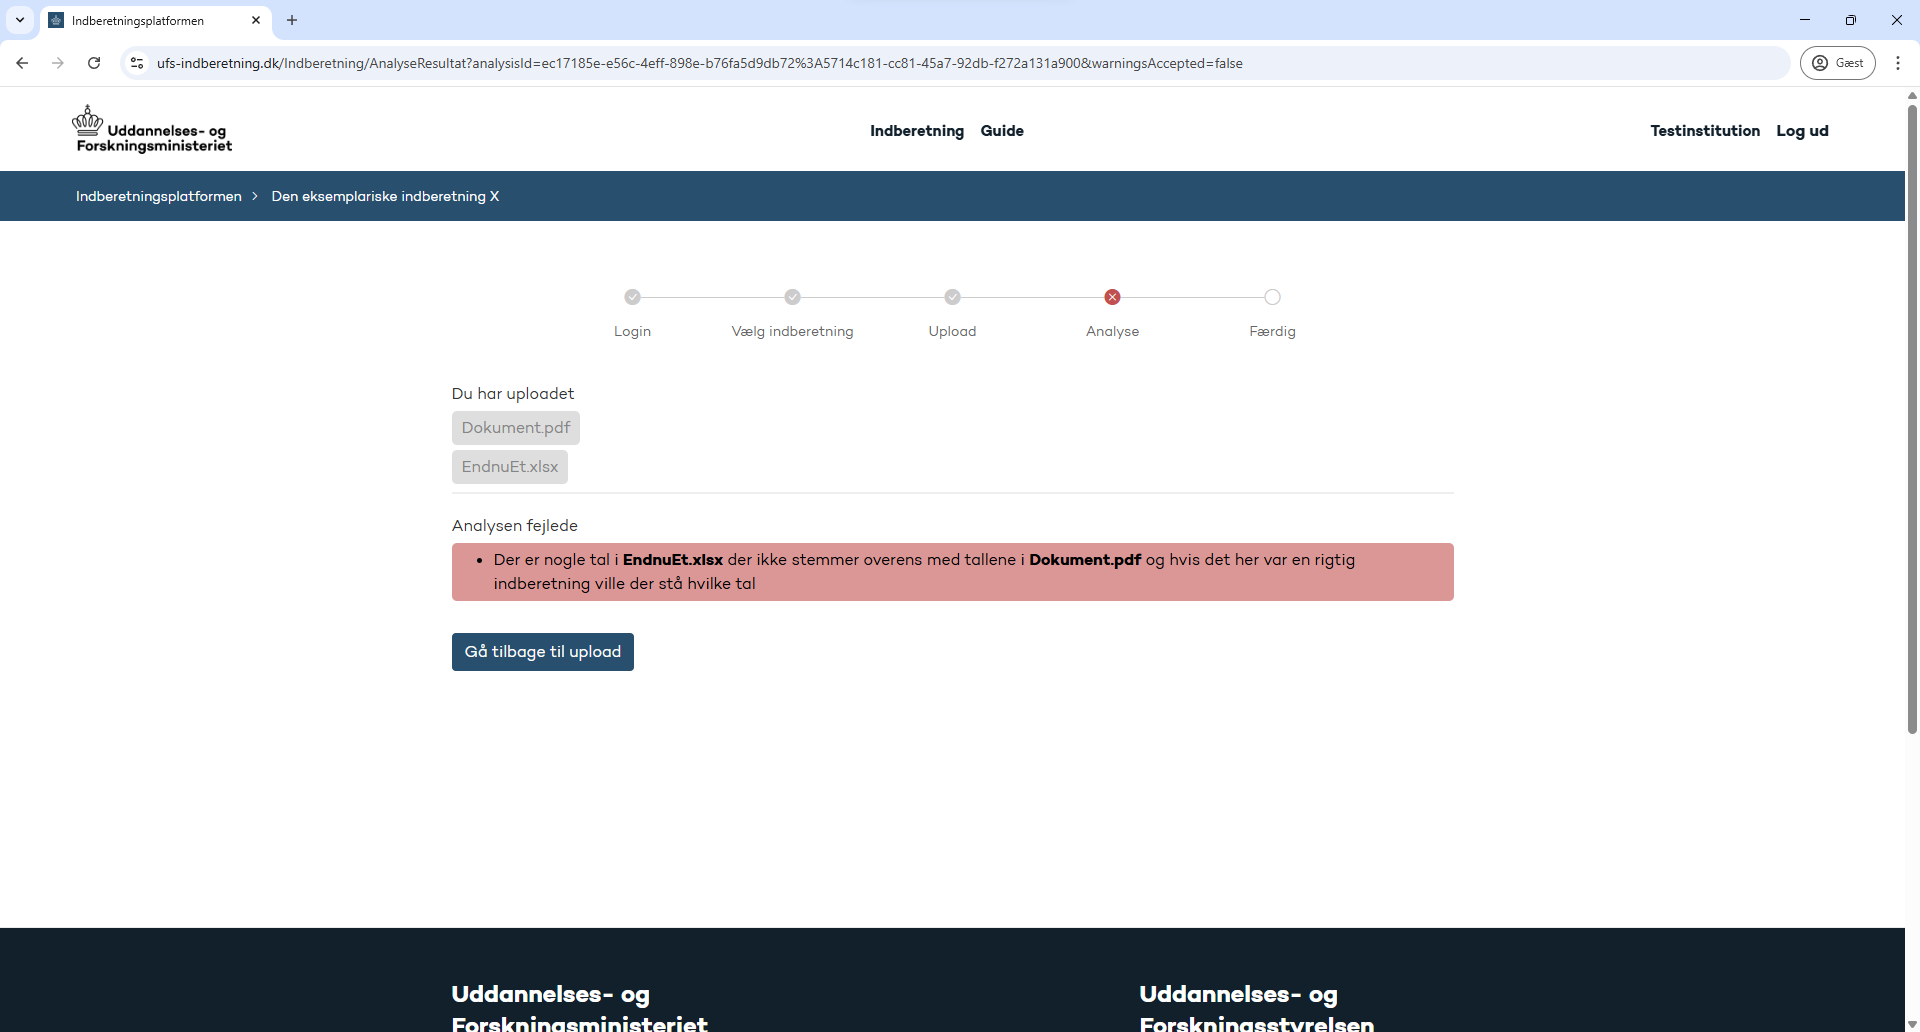Viewport: 1920px width, 1032px height.
Task: Click the Færdig step label
Action: tap(1272, 331)
